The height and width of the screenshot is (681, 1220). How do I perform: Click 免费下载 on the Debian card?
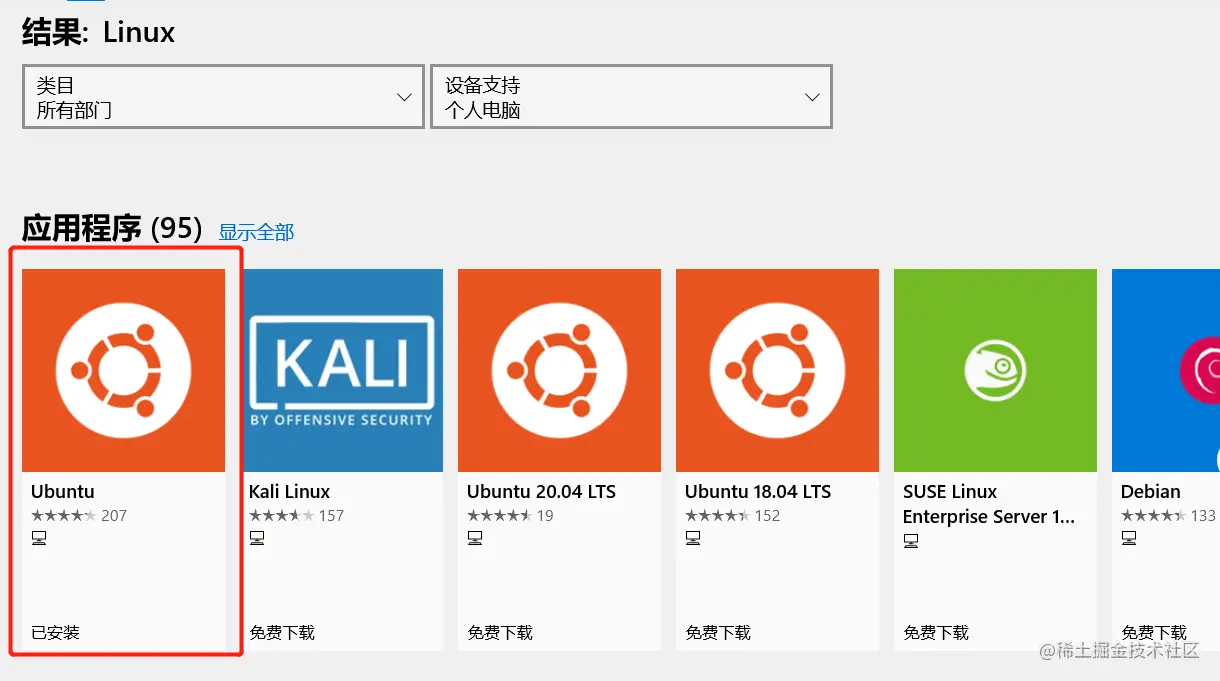(x=1154, y=633)
